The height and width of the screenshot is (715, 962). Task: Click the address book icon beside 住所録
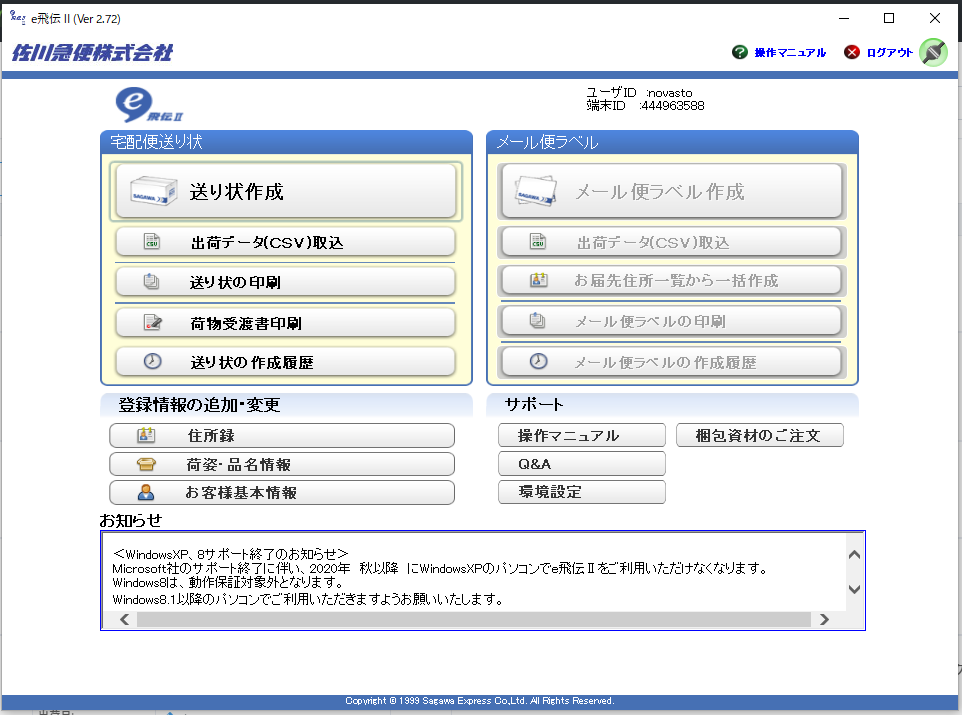tap(146, 435)
